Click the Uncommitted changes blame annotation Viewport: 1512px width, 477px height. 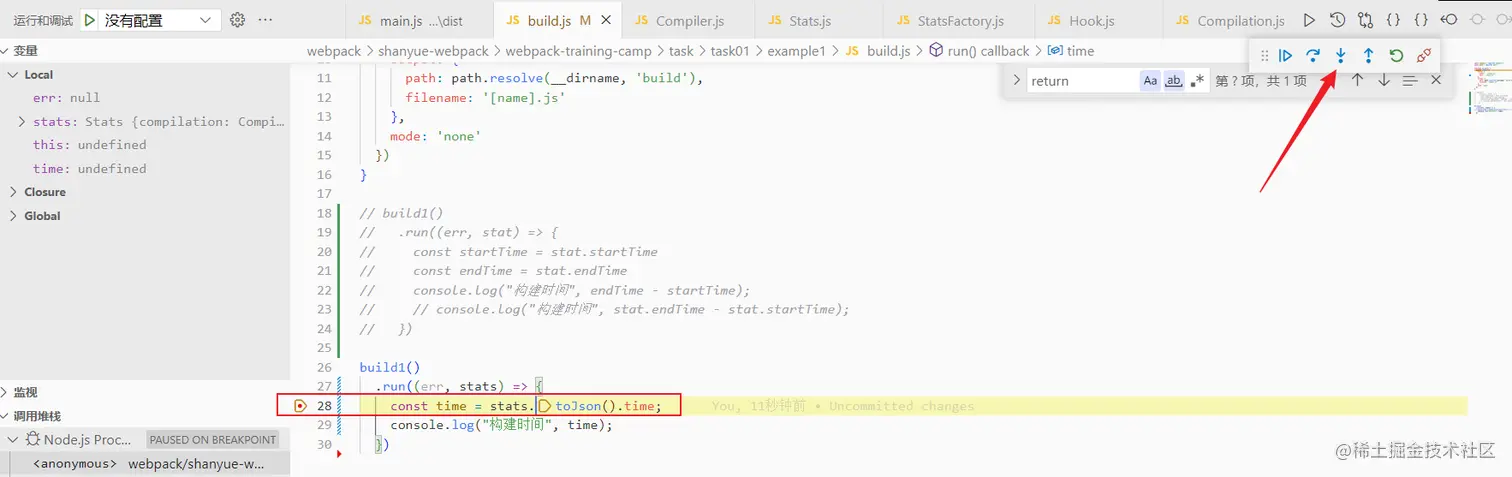click(843, 406)
